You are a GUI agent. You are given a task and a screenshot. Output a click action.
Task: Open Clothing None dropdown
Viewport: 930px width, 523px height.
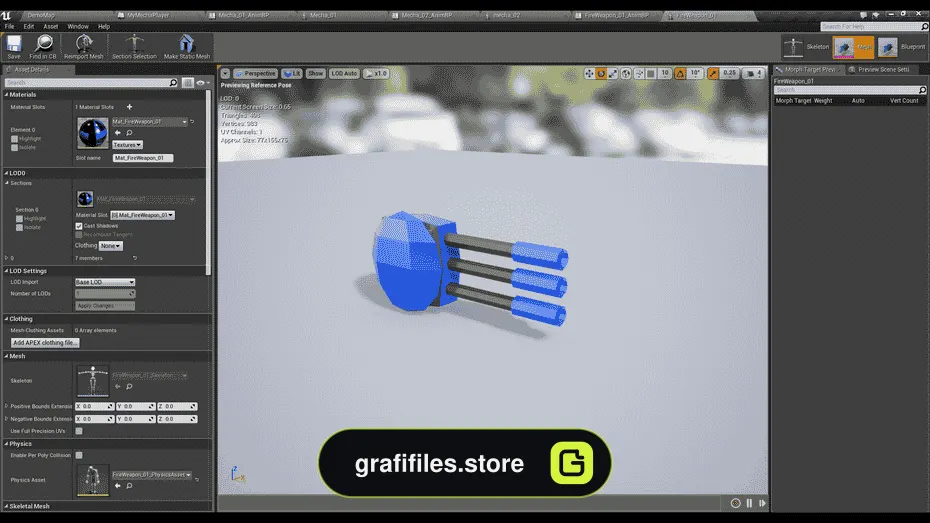(x=110, y=245)
